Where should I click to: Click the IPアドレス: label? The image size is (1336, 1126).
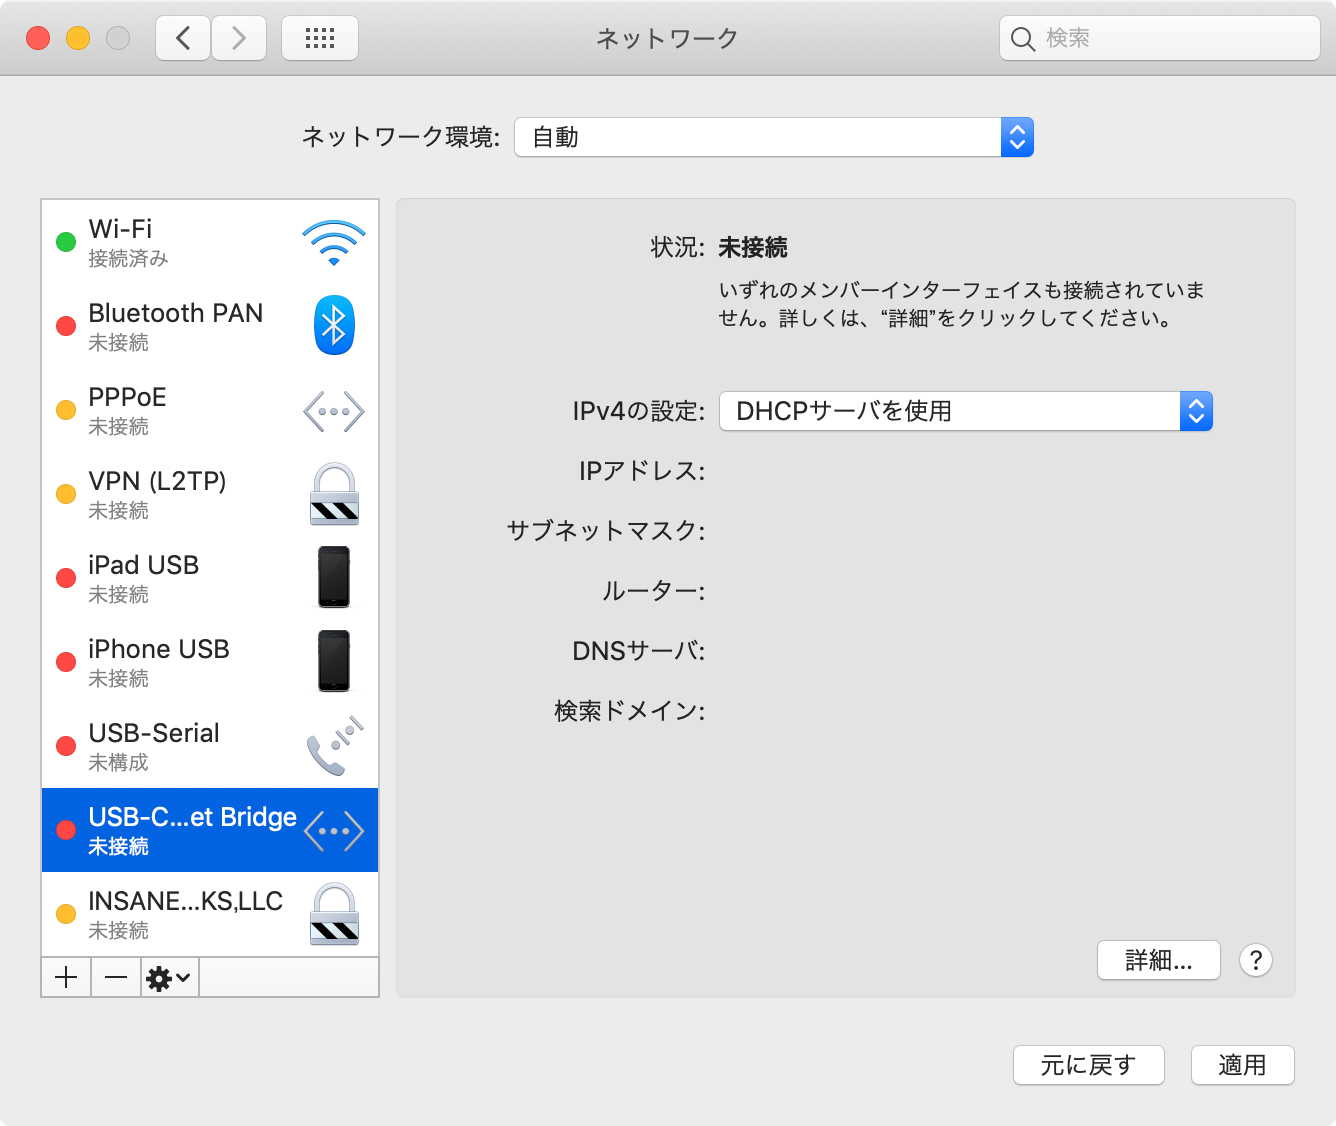tap(642, 471)
